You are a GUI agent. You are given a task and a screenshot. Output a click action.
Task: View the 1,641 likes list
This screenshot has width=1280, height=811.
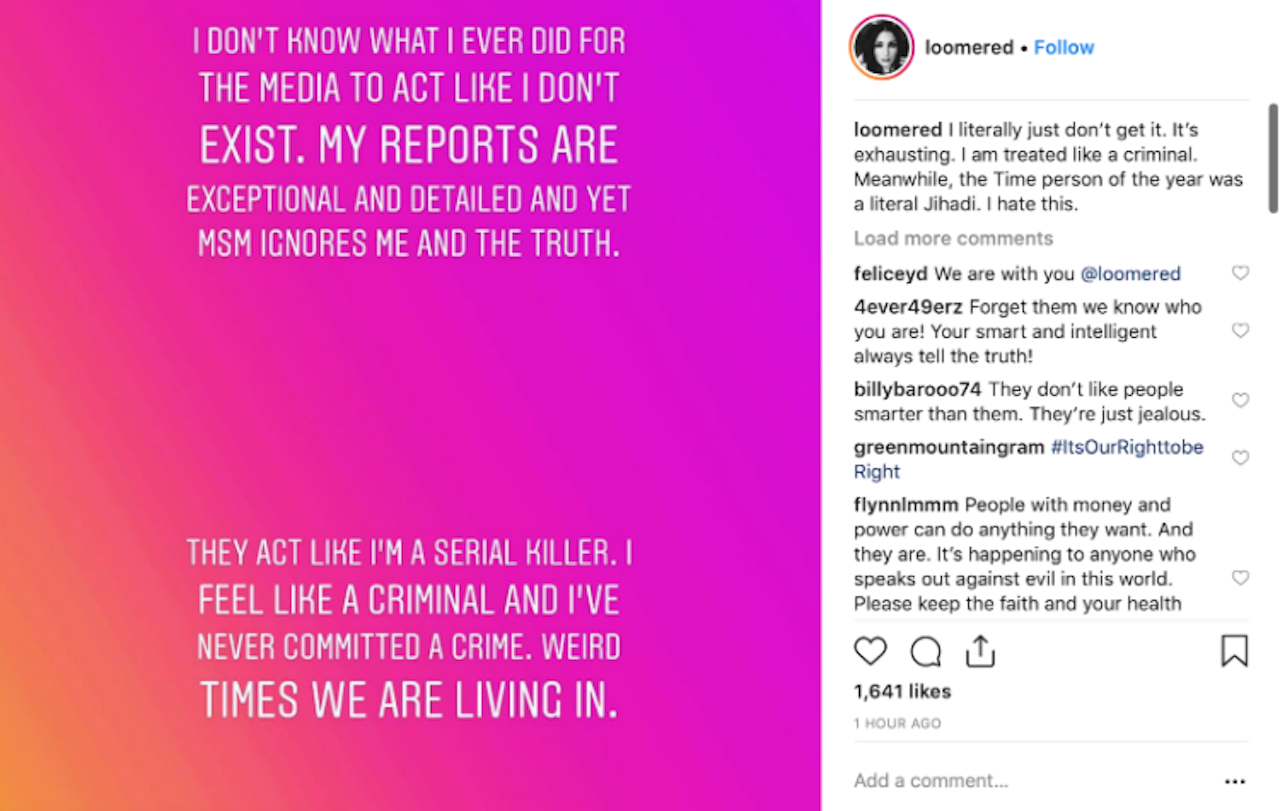click(x=902, y=691)
